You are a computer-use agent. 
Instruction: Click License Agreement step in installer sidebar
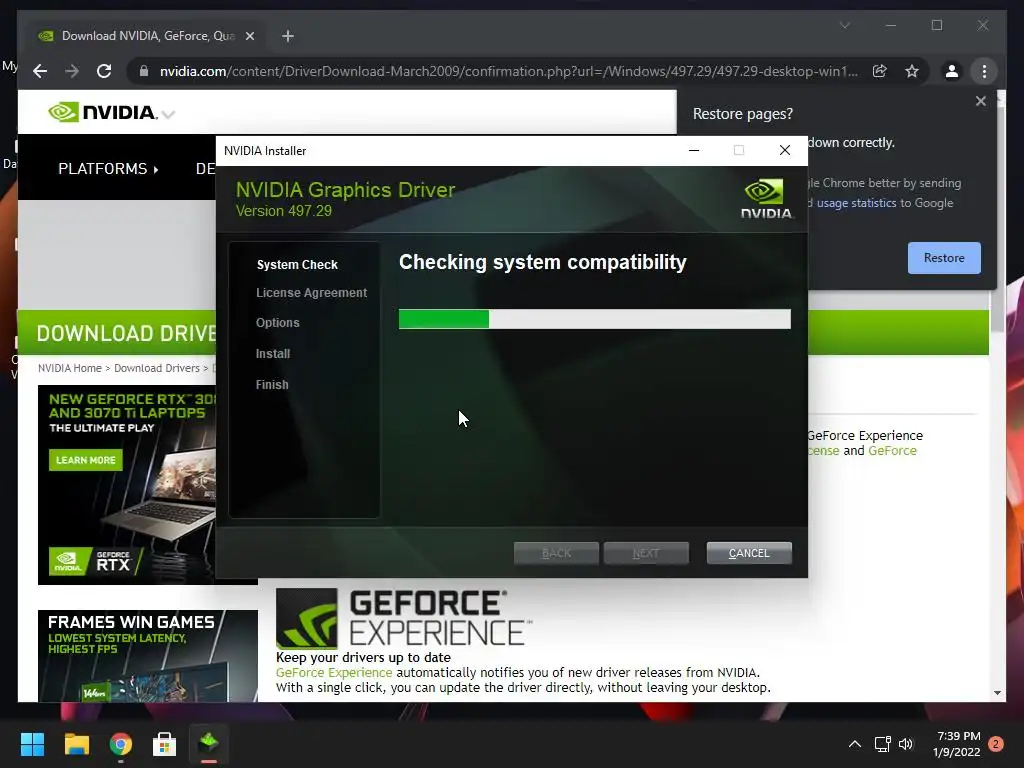[x=311, y=293]
